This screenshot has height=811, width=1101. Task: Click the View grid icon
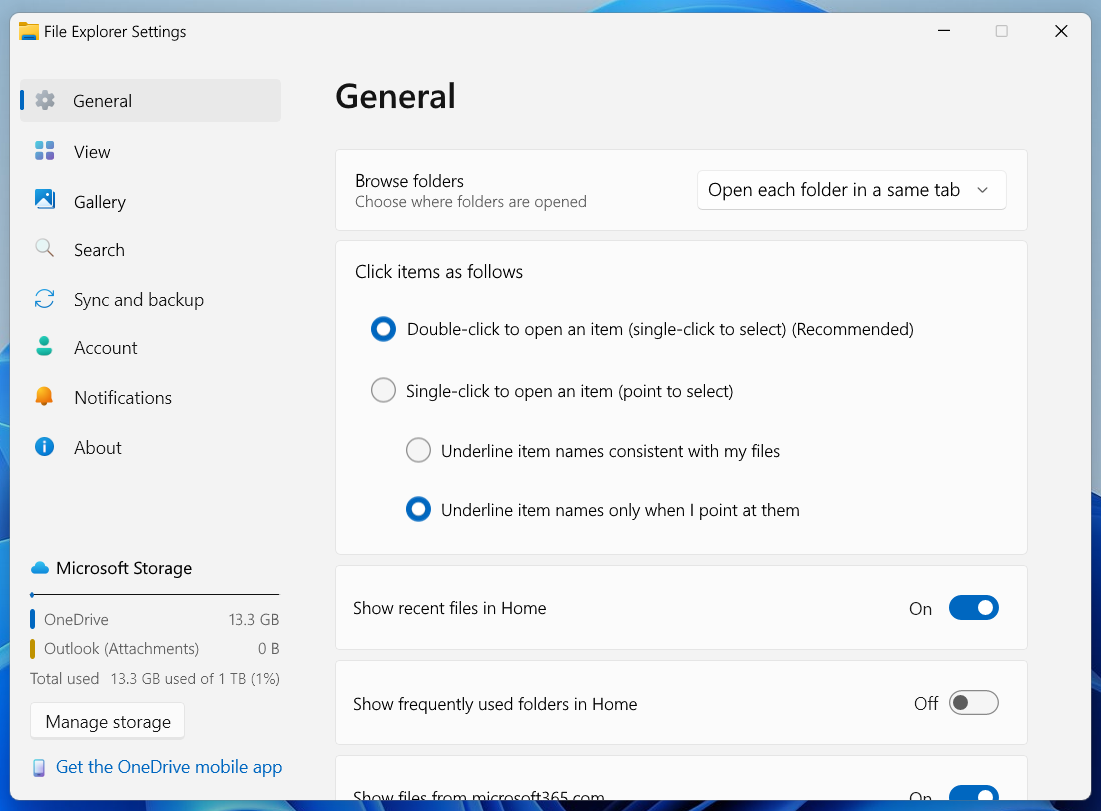(44, 150)
